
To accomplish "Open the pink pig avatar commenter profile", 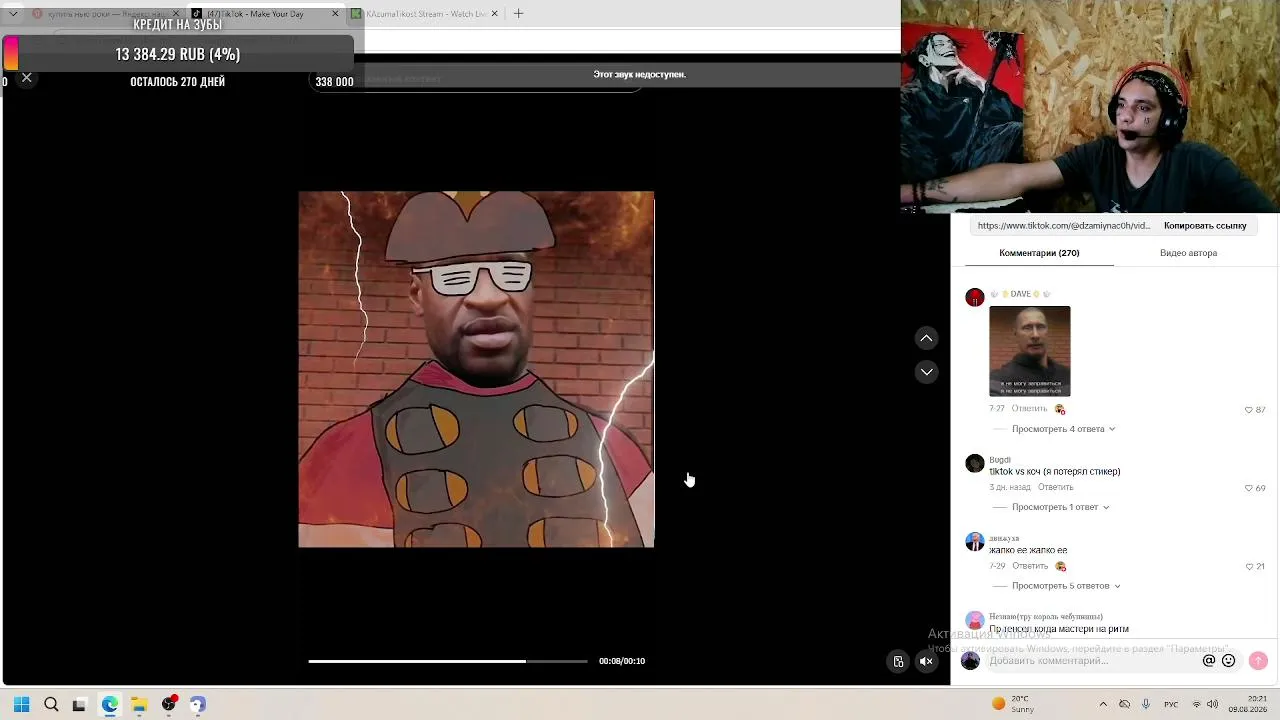I will [x=975, y=621].
